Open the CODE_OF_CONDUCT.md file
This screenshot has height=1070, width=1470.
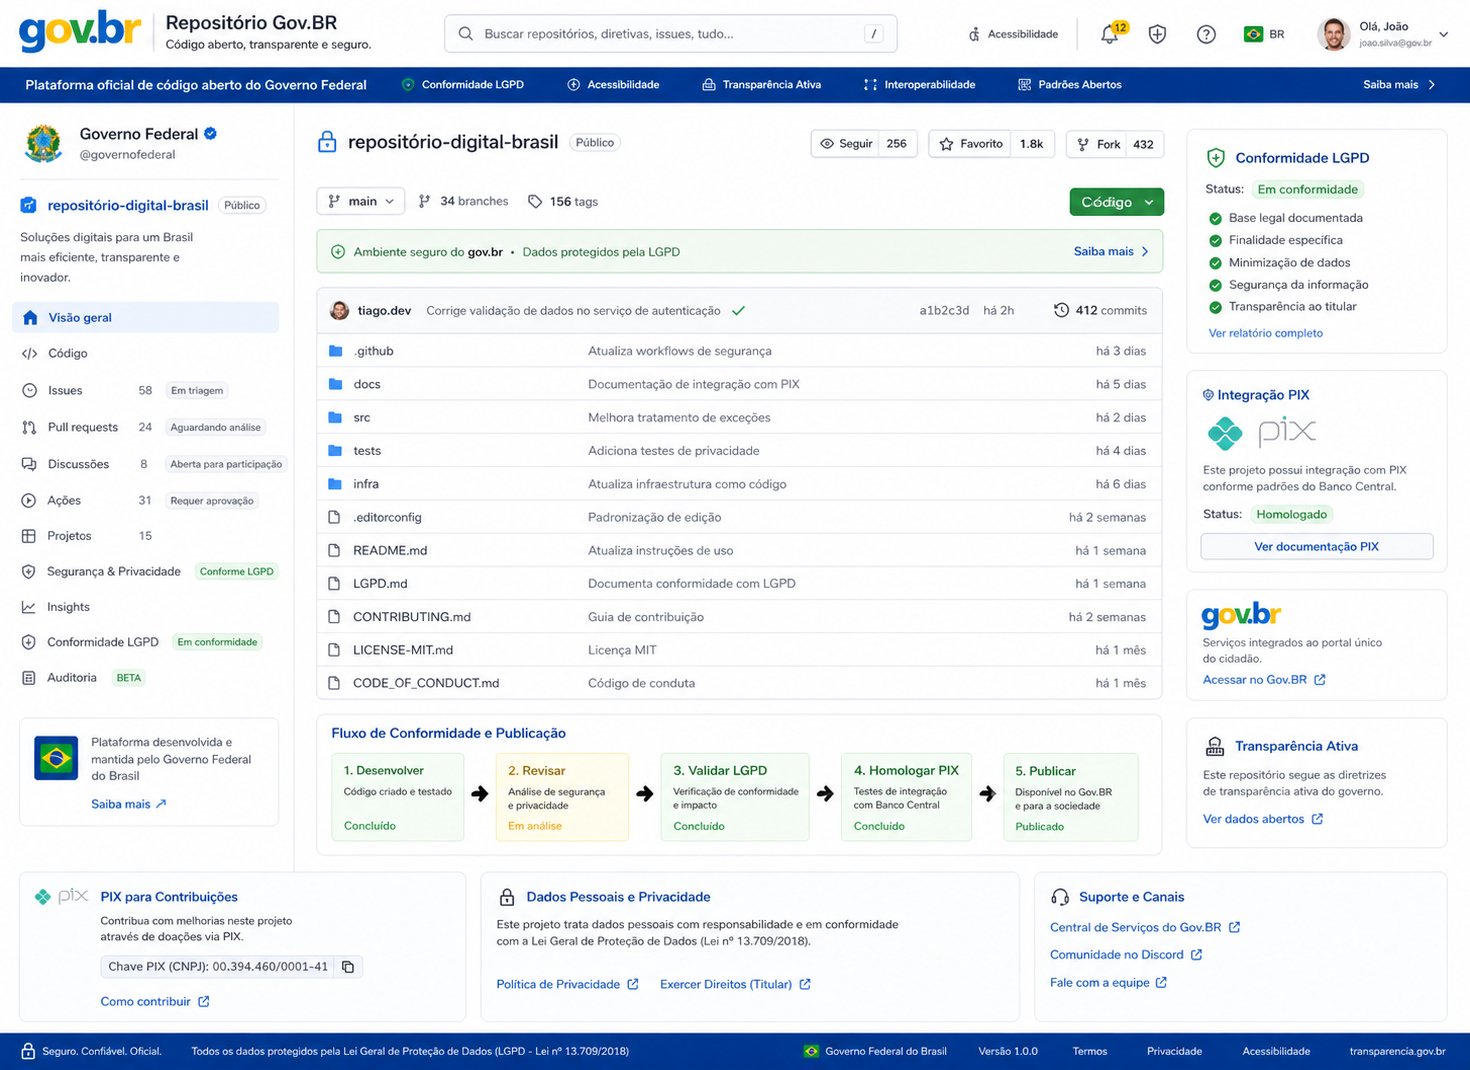tap(426, 683)
